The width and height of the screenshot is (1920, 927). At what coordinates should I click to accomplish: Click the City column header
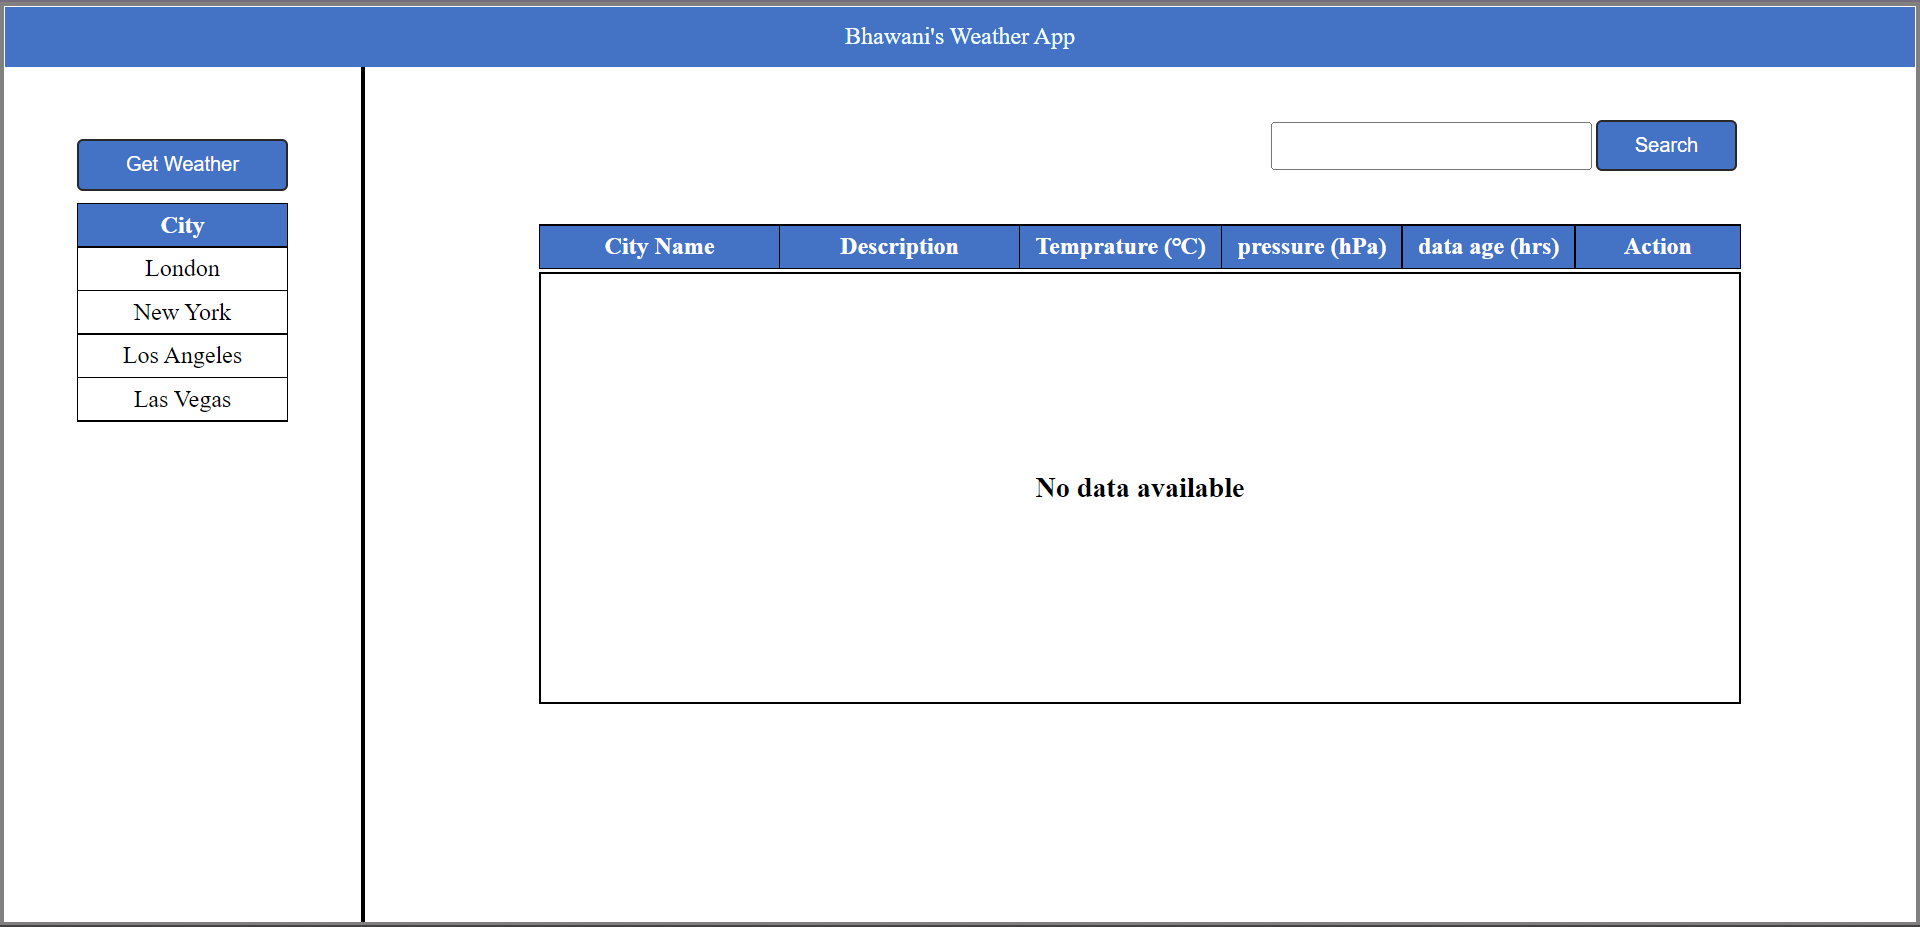182,225
